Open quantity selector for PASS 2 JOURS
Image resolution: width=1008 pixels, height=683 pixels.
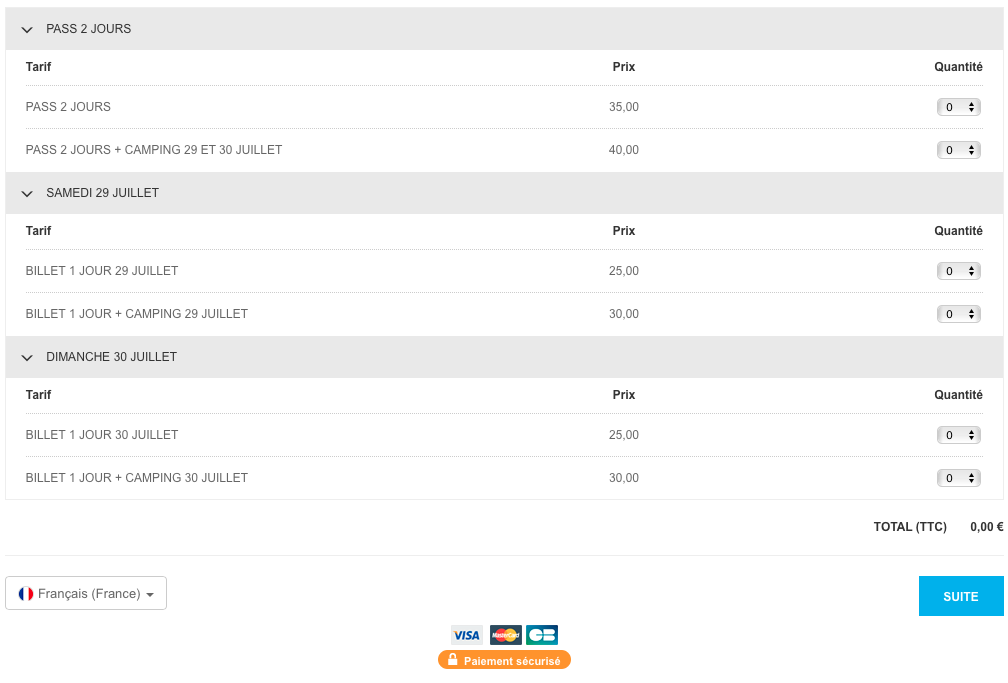coord(958,107)
